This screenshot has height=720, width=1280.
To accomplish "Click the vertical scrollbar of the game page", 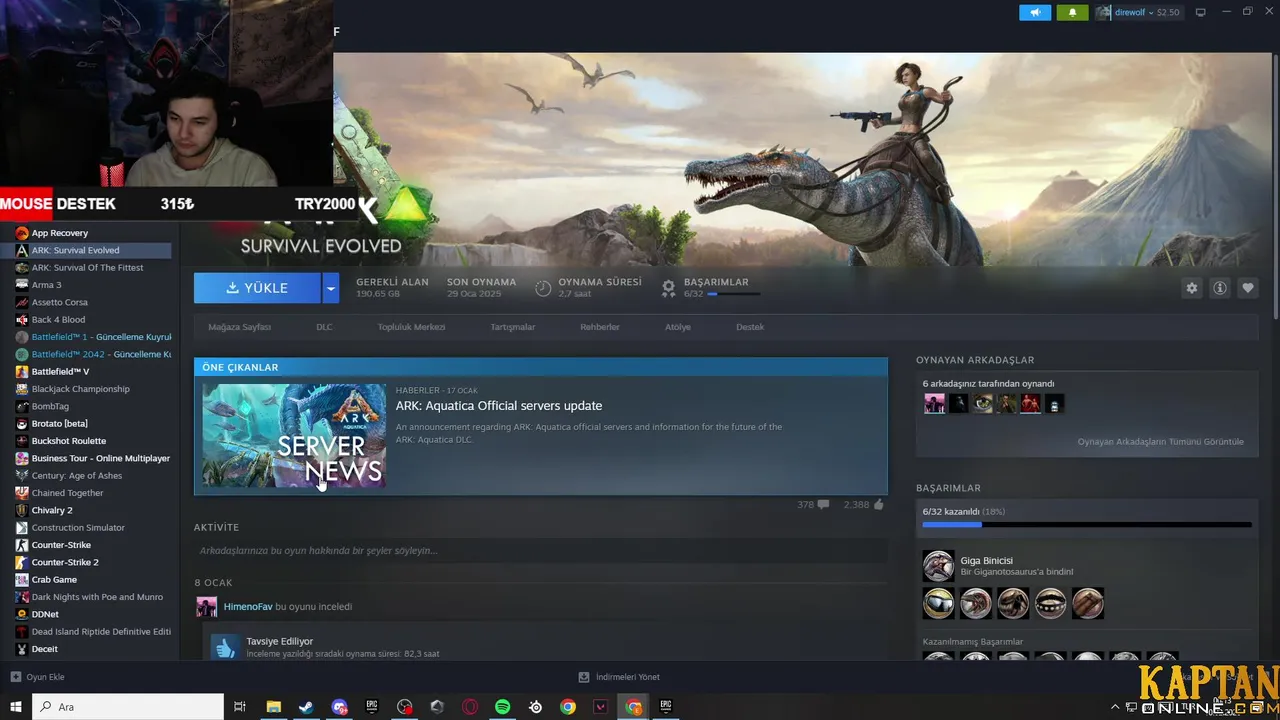I will pyautogui.click(x=1274, y=187).
